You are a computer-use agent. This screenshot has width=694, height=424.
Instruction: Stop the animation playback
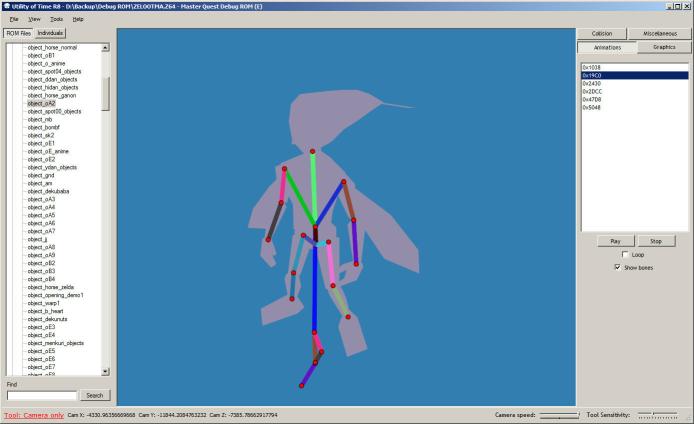656,241
